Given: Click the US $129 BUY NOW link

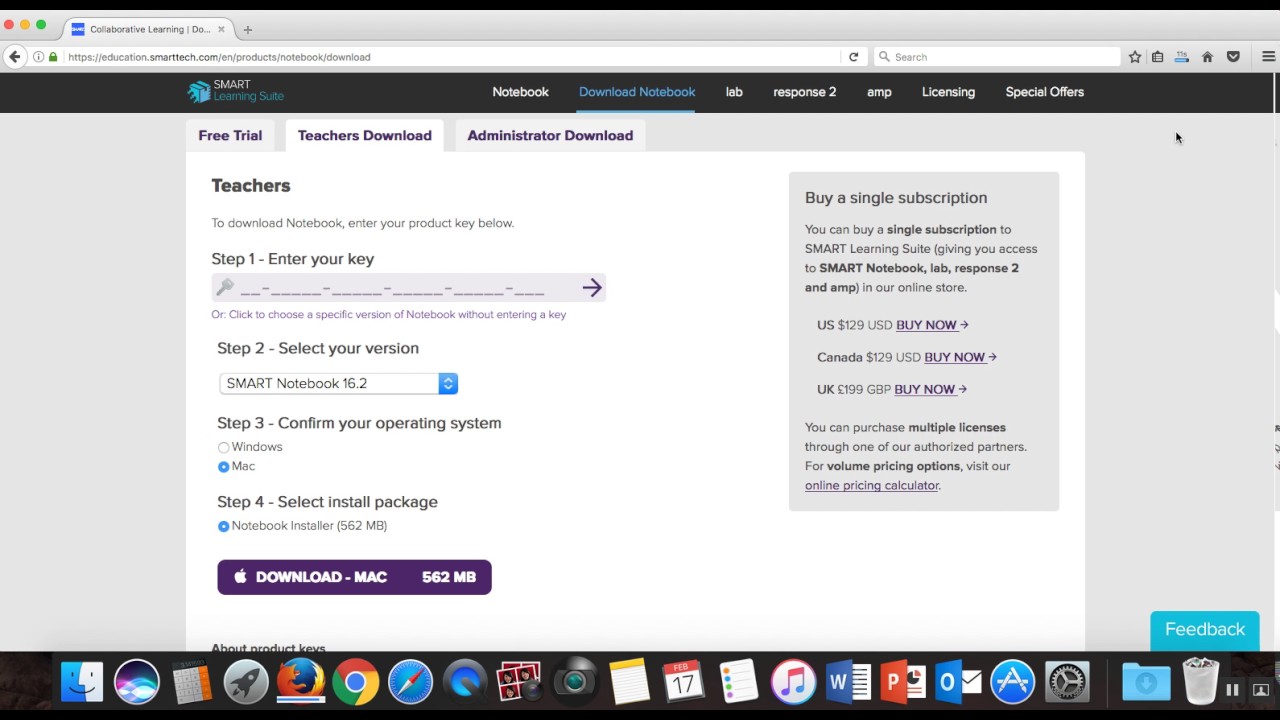Looking at the screenshot, I should (x=932, y=325).
